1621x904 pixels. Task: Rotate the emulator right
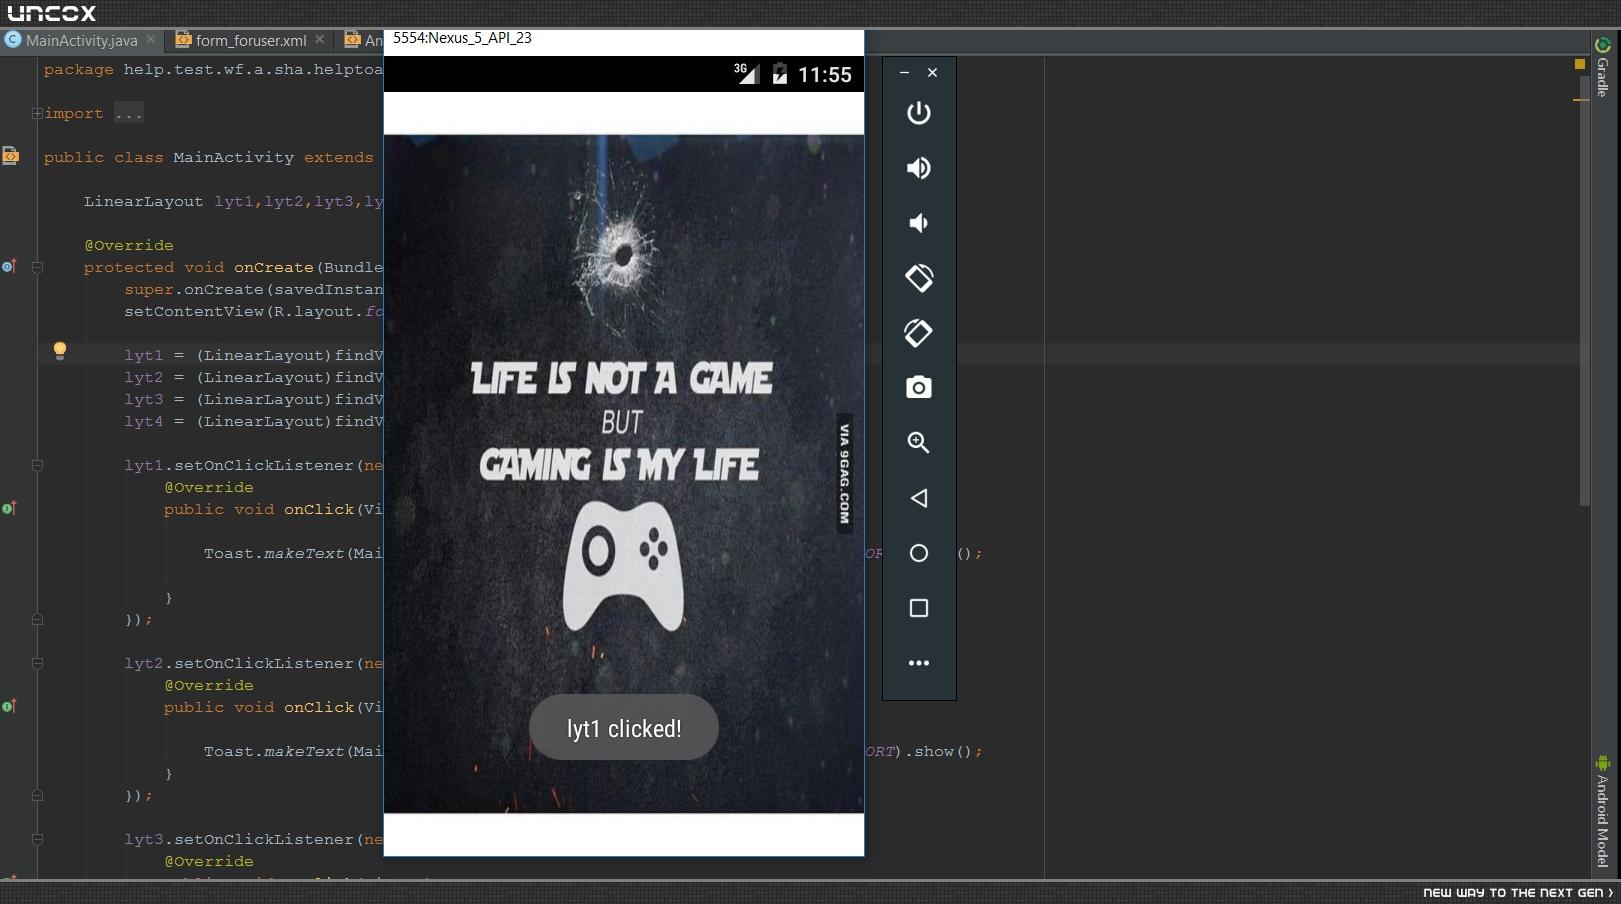918,333
